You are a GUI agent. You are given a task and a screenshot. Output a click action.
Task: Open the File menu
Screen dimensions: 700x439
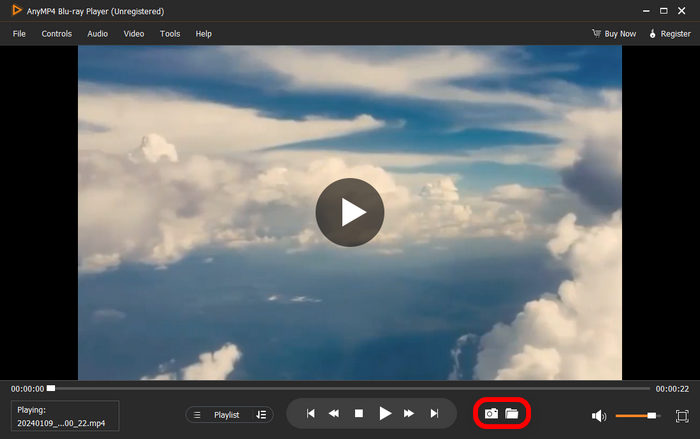19,34
